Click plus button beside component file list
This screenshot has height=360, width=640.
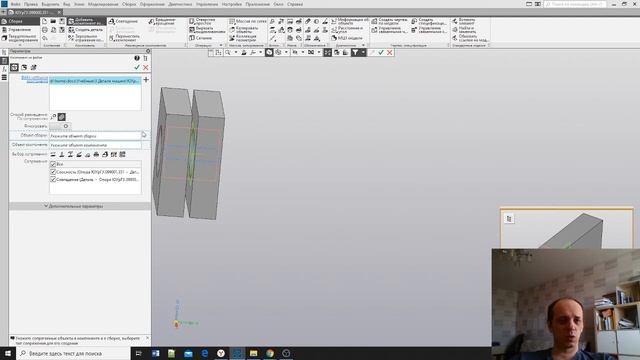146,80
